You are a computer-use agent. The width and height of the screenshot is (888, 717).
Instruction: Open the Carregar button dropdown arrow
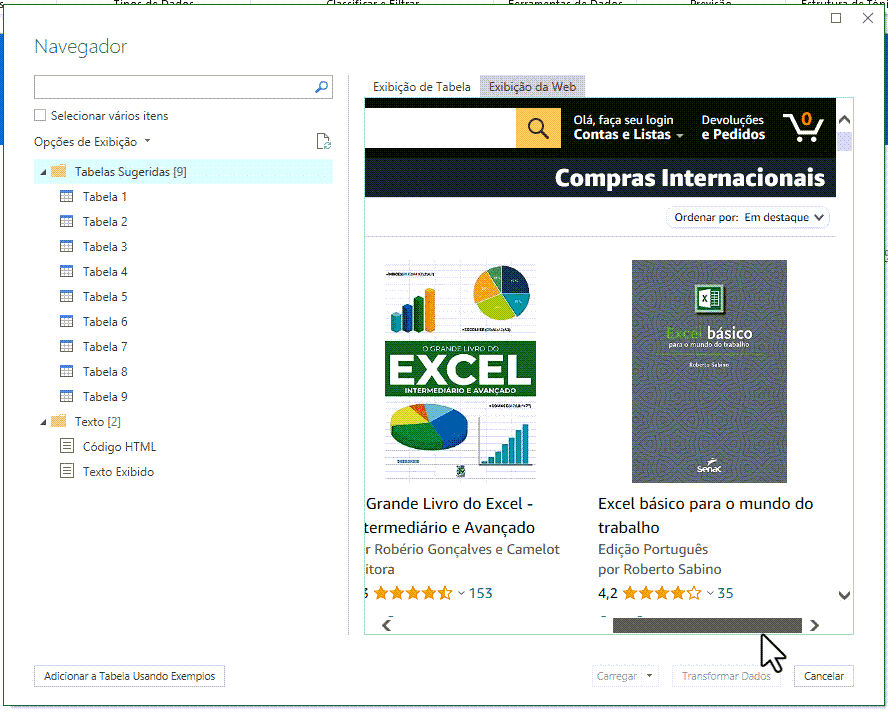pyautogui.click(x=650, y=676)
